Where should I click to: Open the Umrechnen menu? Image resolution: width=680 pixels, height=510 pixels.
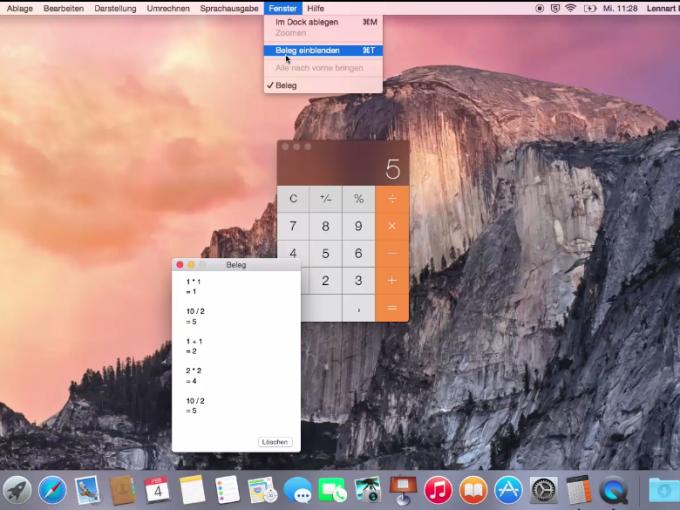168,8
